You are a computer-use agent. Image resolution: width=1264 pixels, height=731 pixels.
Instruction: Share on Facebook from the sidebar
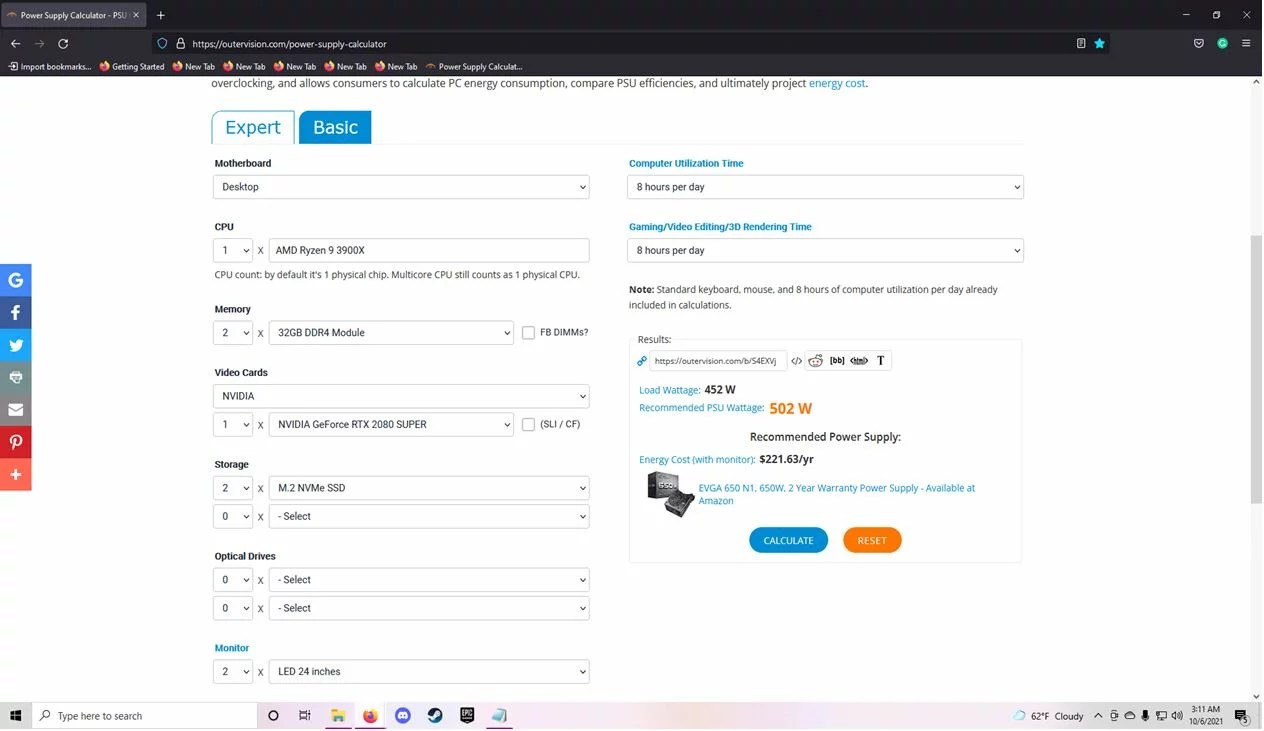point(15,313)
